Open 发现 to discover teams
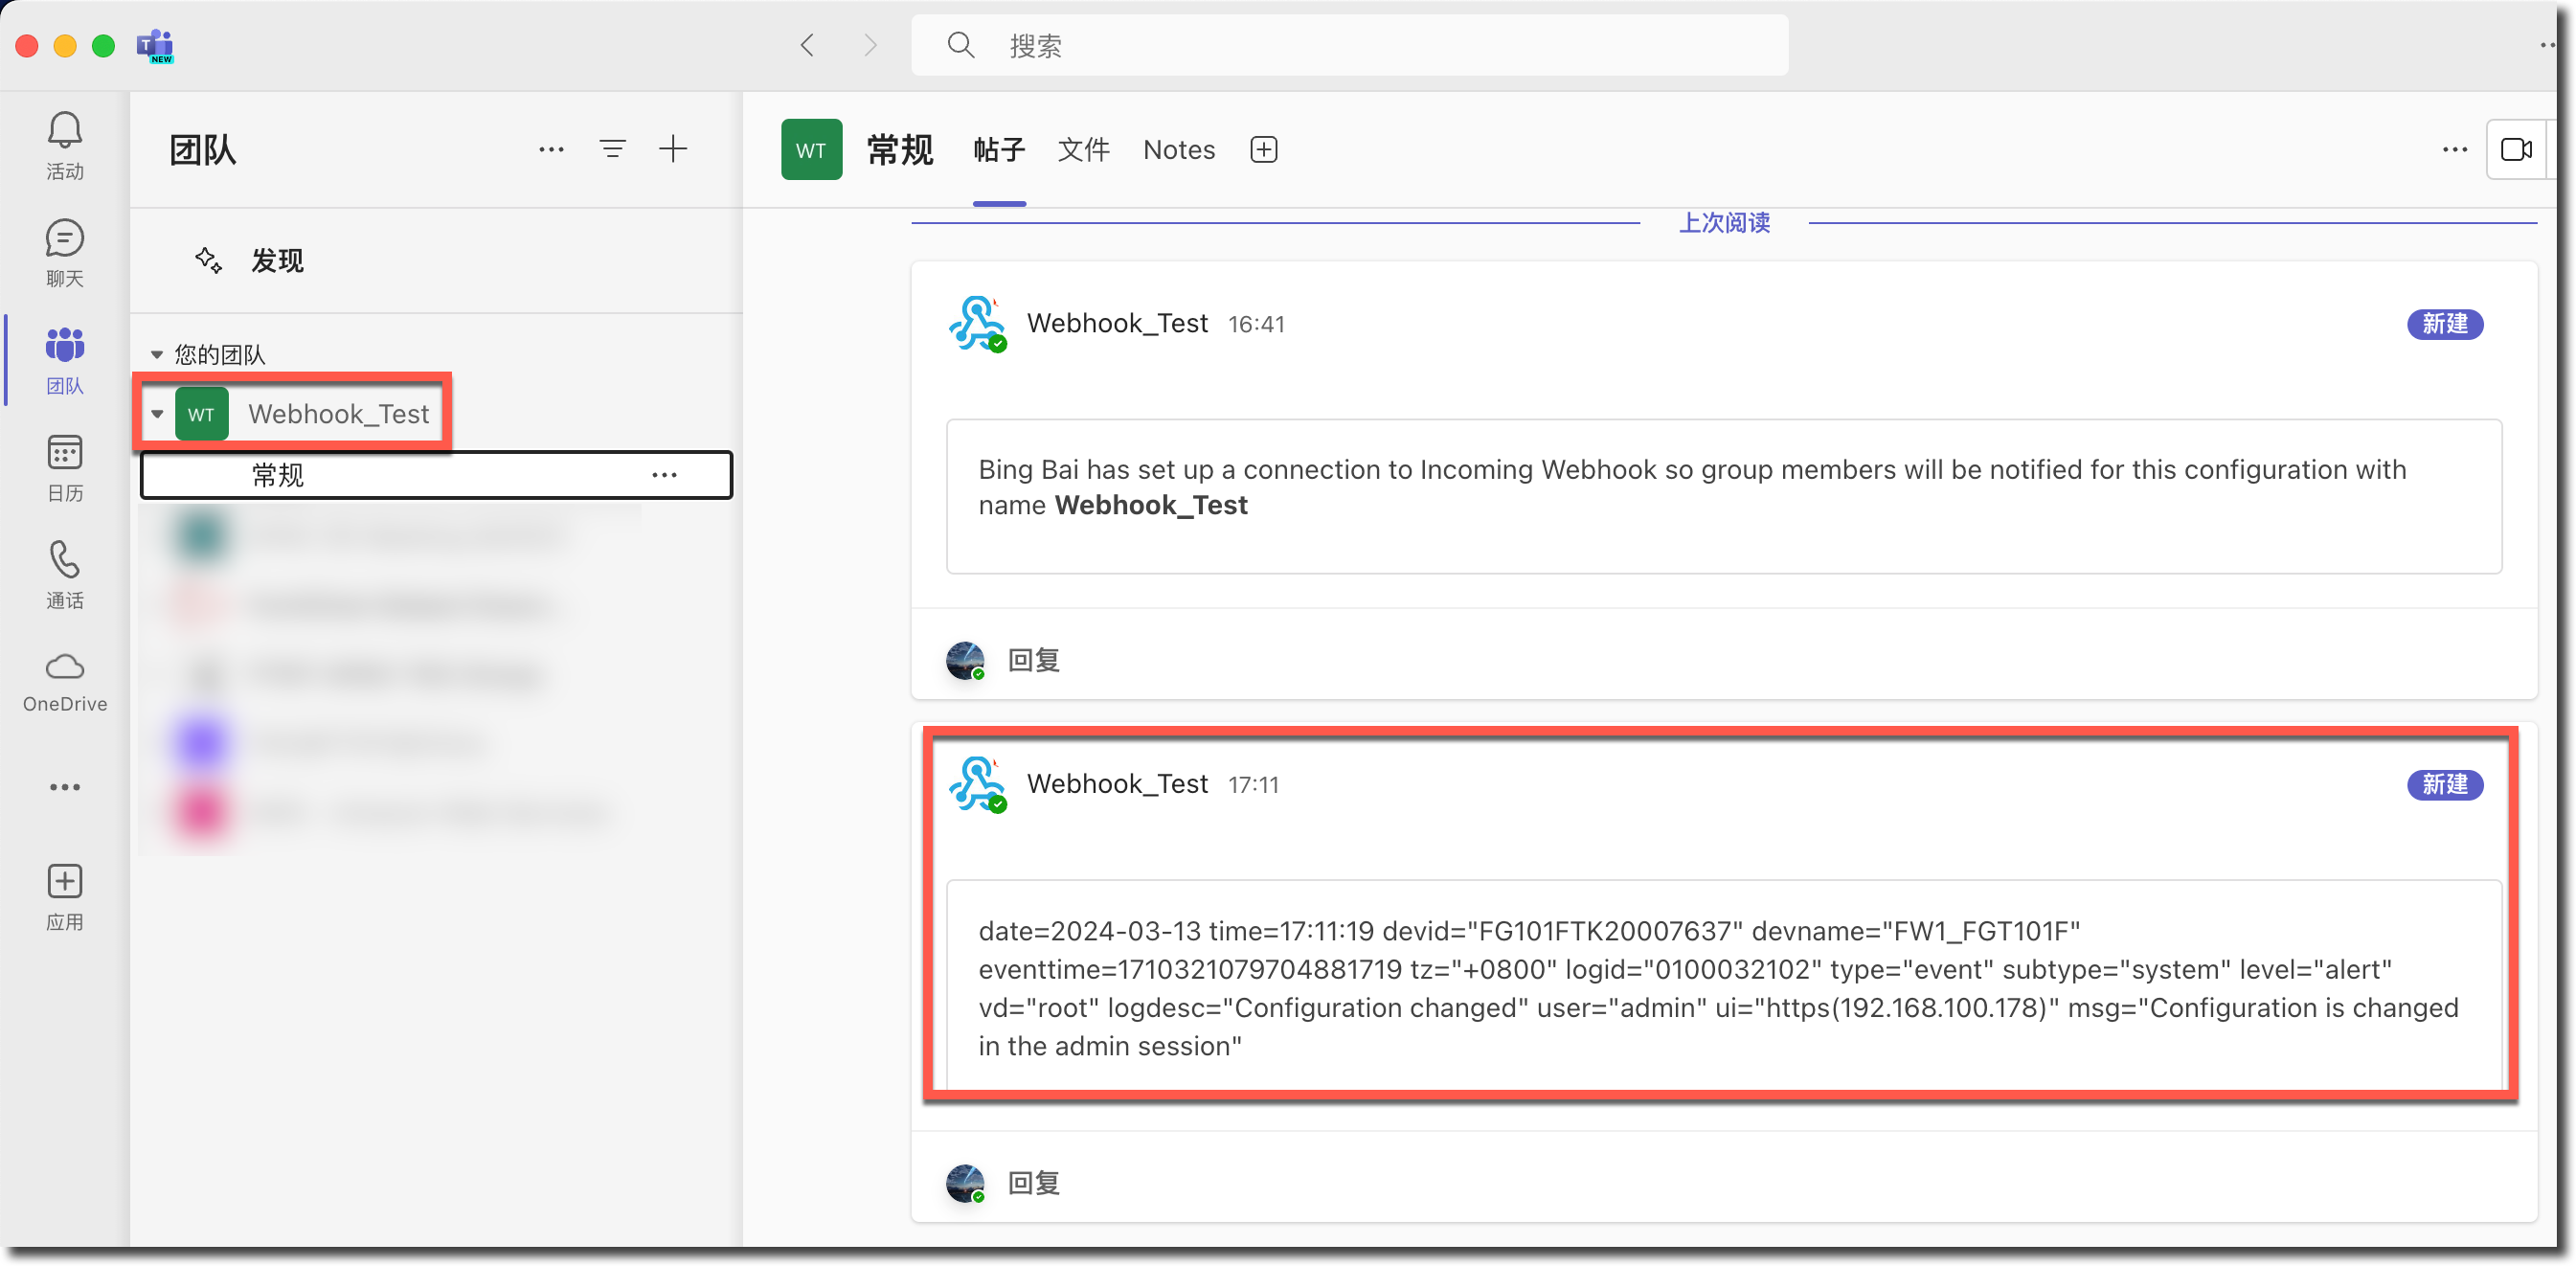The image size is (2576, 1266). click(x=276, y=261)
